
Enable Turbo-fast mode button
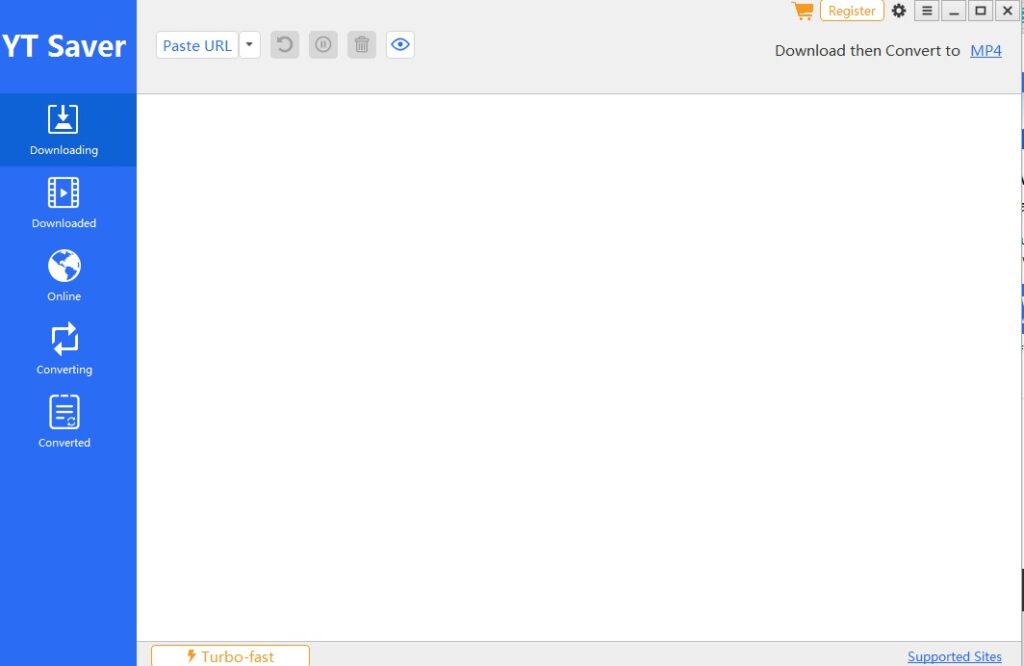(231, 656)
